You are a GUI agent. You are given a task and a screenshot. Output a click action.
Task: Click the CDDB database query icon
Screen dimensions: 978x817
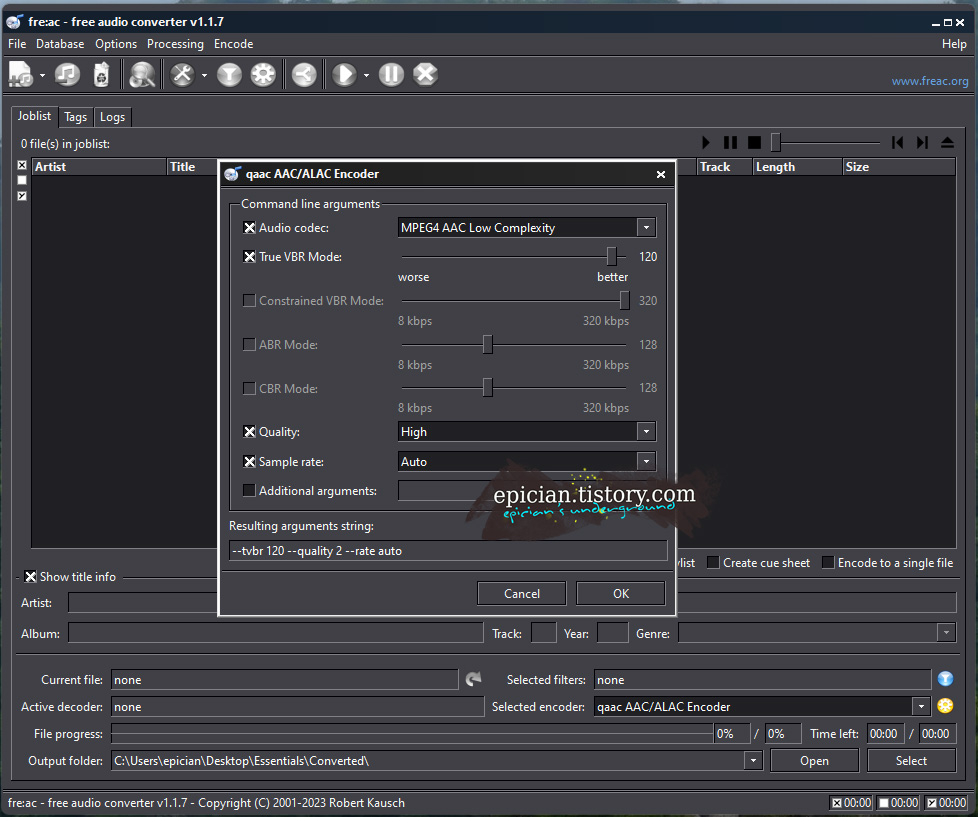142,75
